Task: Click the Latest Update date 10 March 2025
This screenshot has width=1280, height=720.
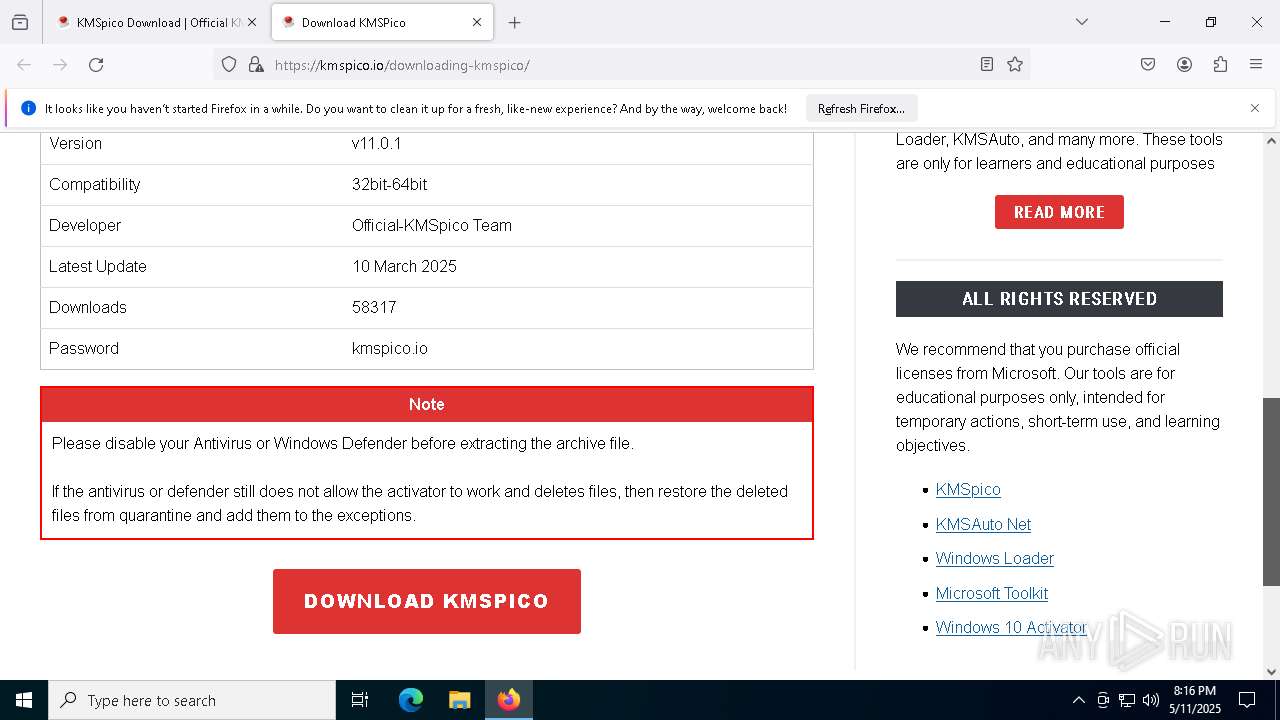Action: (x=404, y=266)
